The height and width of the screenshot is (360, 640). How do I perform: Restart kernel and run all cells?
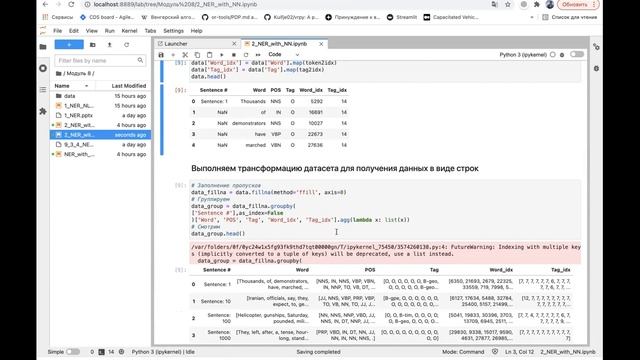(x=258, y=55)
